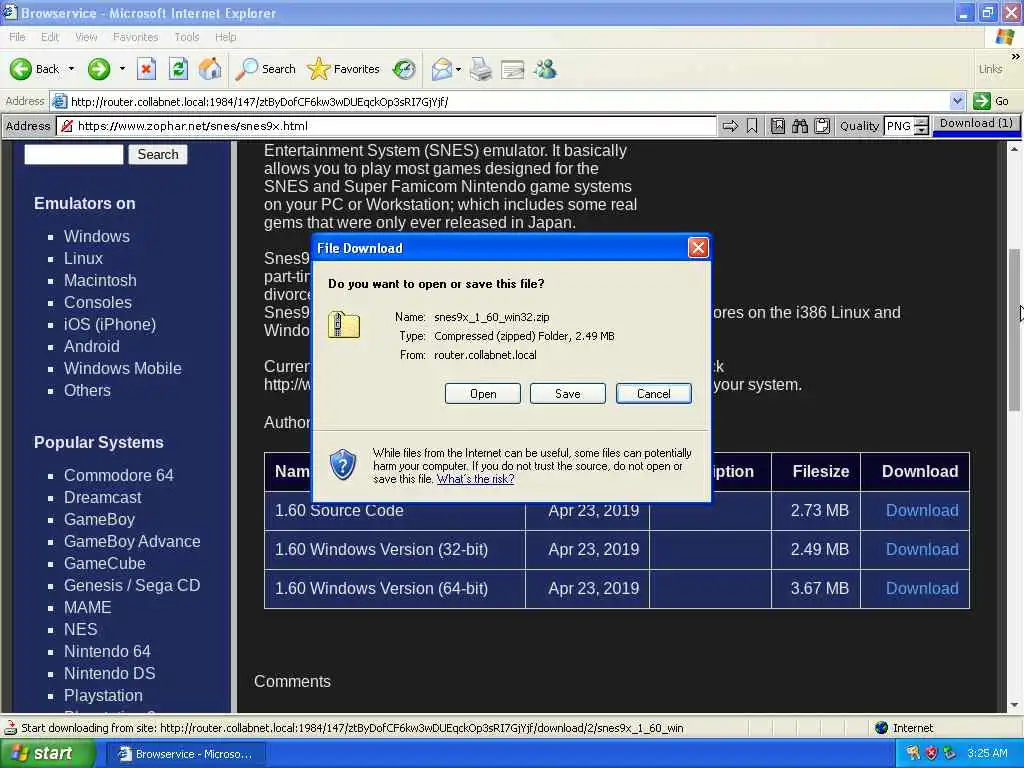
Task: Open the Messenger people icon
Action: [545, 69]
